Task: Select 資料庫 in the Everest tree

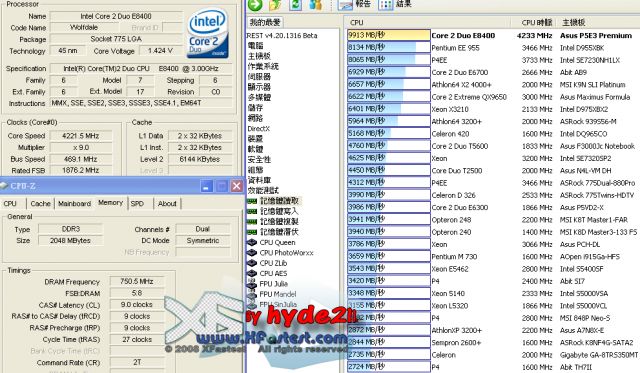Action: coord(259,180)
